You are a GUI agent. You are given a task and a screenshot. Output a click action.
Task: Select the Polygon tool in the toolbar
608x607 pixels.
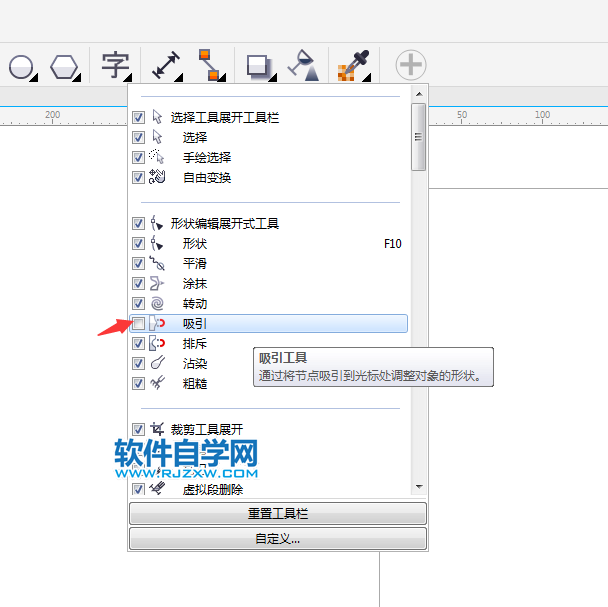(x=64, y=67)
